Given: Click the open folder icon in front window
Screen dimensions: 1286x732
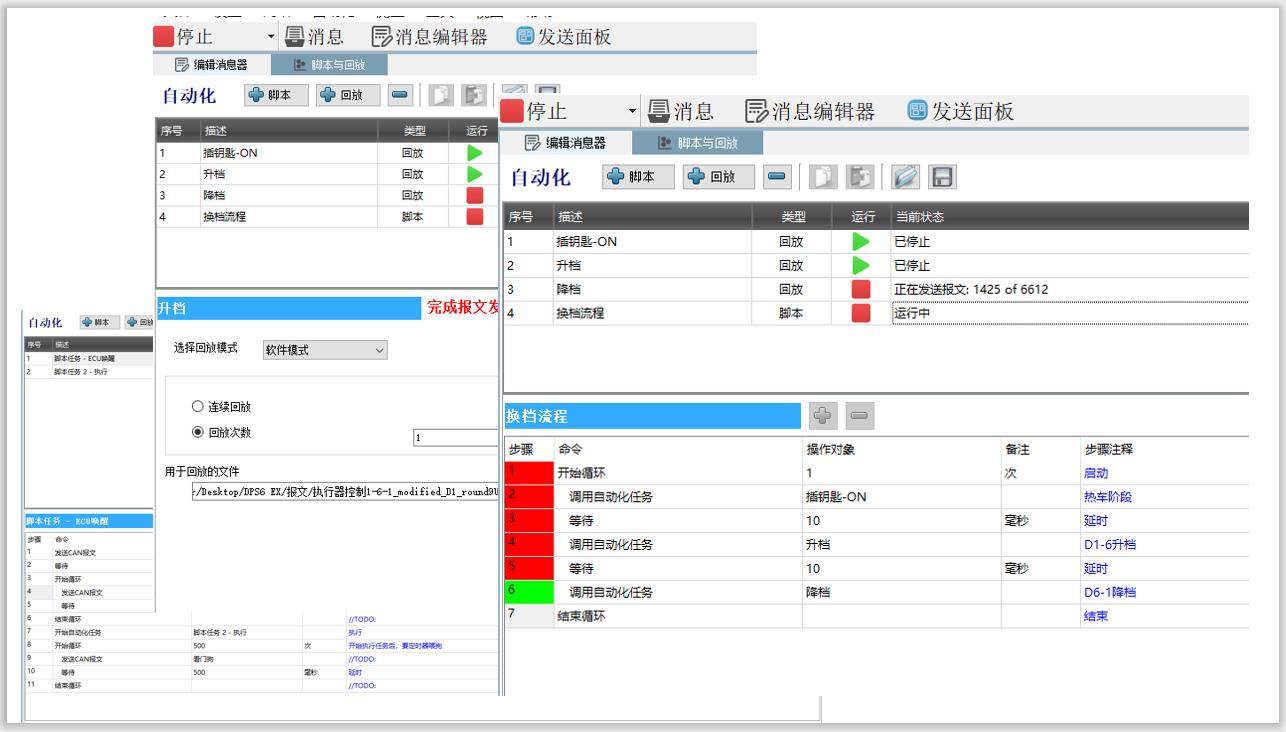Looking at the screenshot, I should pyautogui.click(x=906, y=177).
